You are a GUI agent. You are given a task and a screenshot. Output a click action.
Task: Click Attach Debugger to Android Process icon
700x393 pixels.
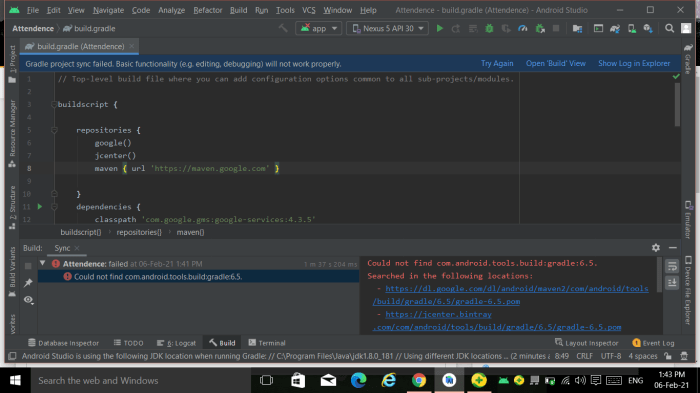pos(540,28)
